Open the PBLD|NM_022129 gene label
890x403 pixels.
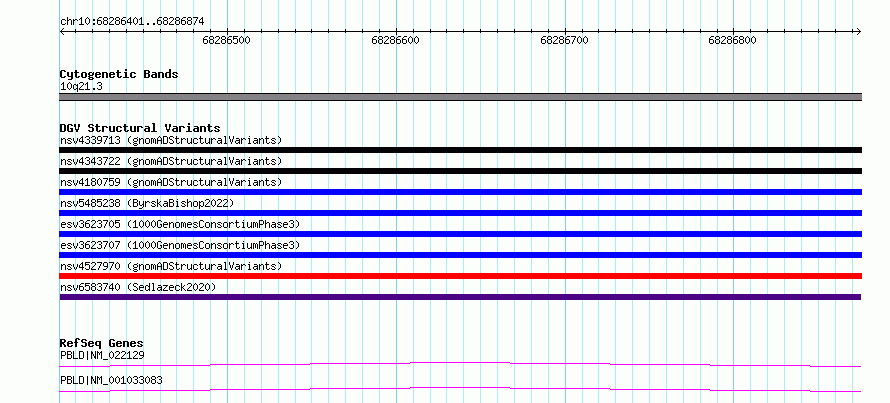pos(102,356)
